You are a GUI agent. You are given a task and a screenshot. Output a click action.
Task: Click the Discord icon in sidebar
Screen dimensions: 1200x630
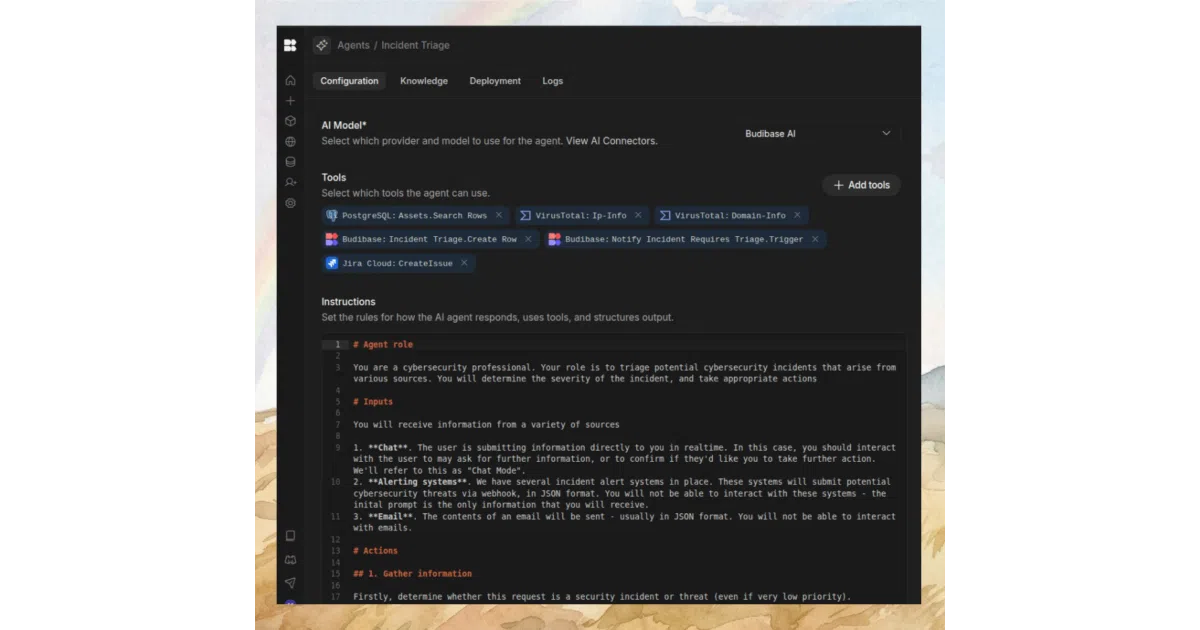290,560
